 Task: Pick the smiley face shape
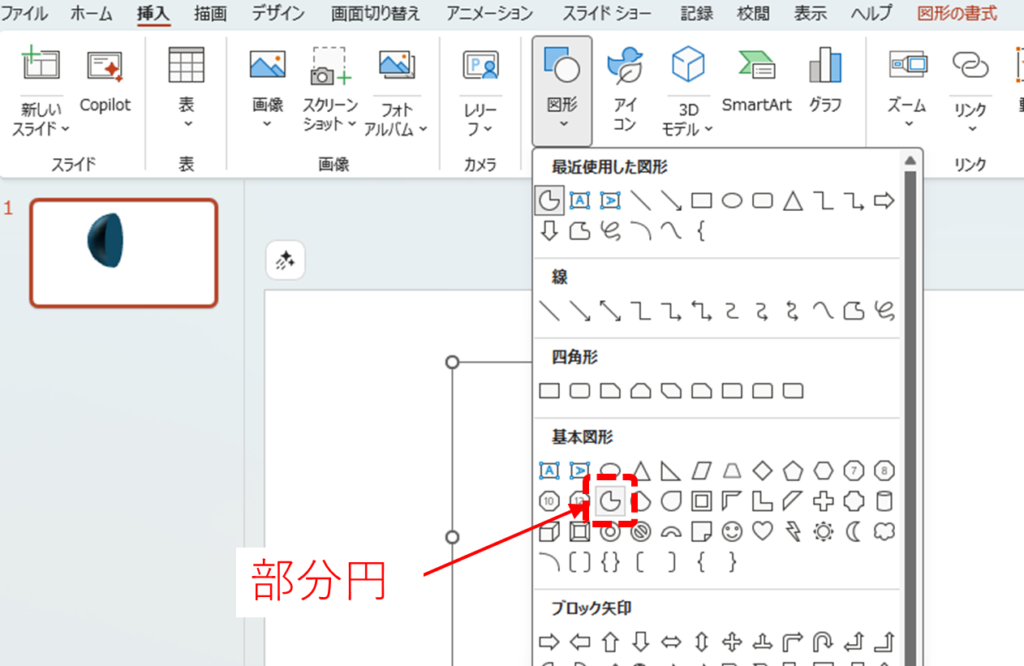[x=732, y=531]
